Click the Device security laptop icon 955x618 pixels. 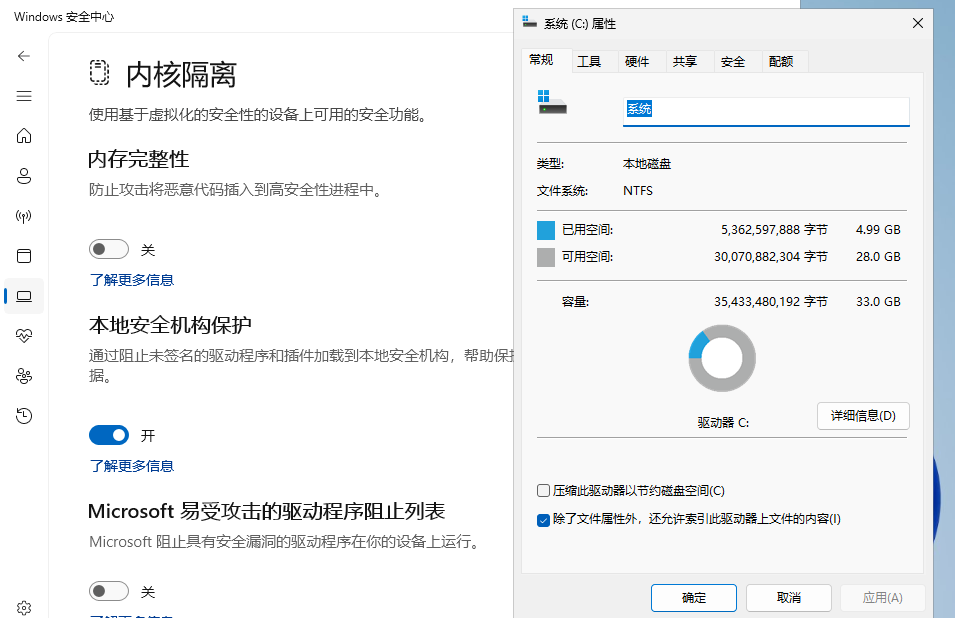click(24, 296)
